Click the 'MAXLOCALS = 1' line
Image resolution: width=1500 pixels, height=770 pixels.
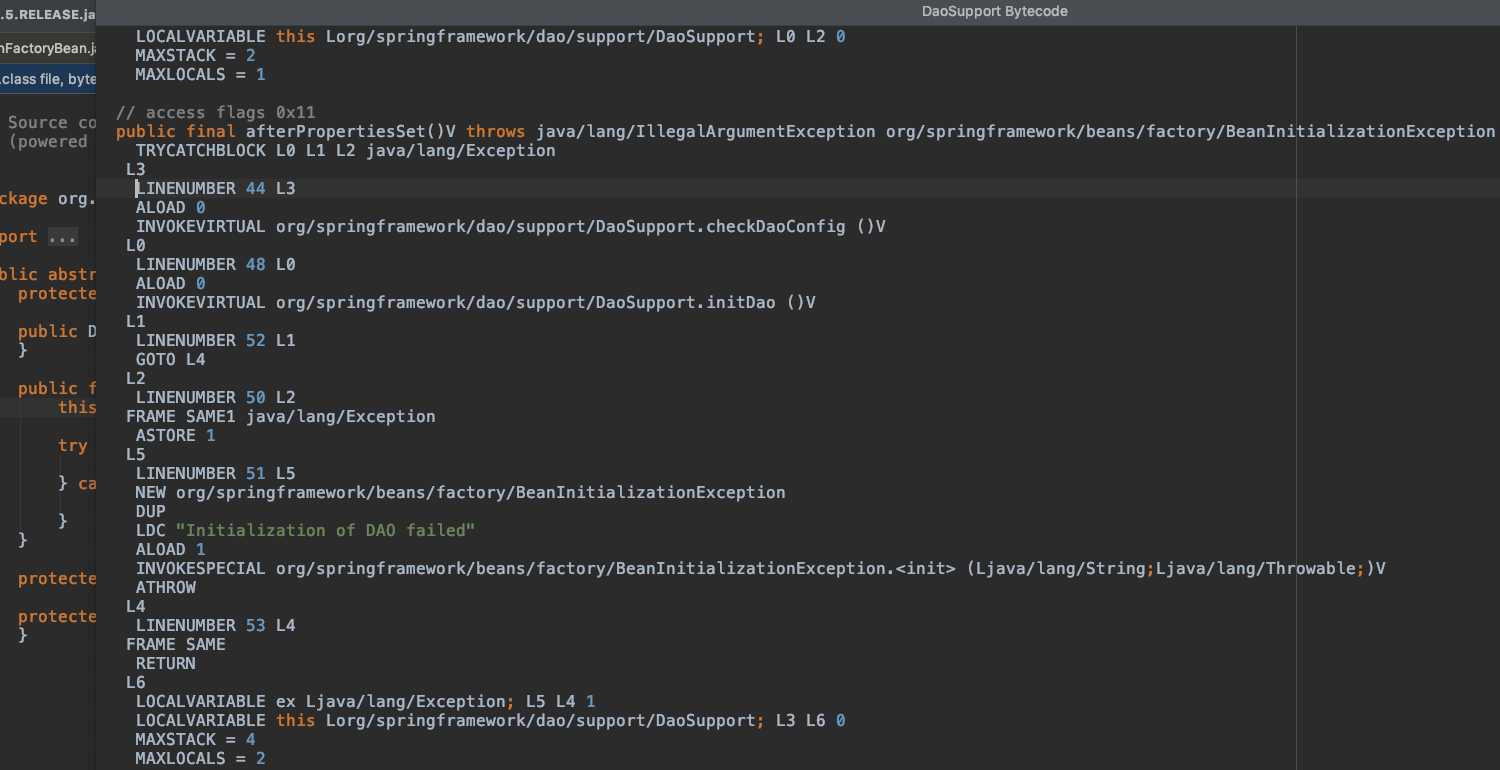point(200,74)
